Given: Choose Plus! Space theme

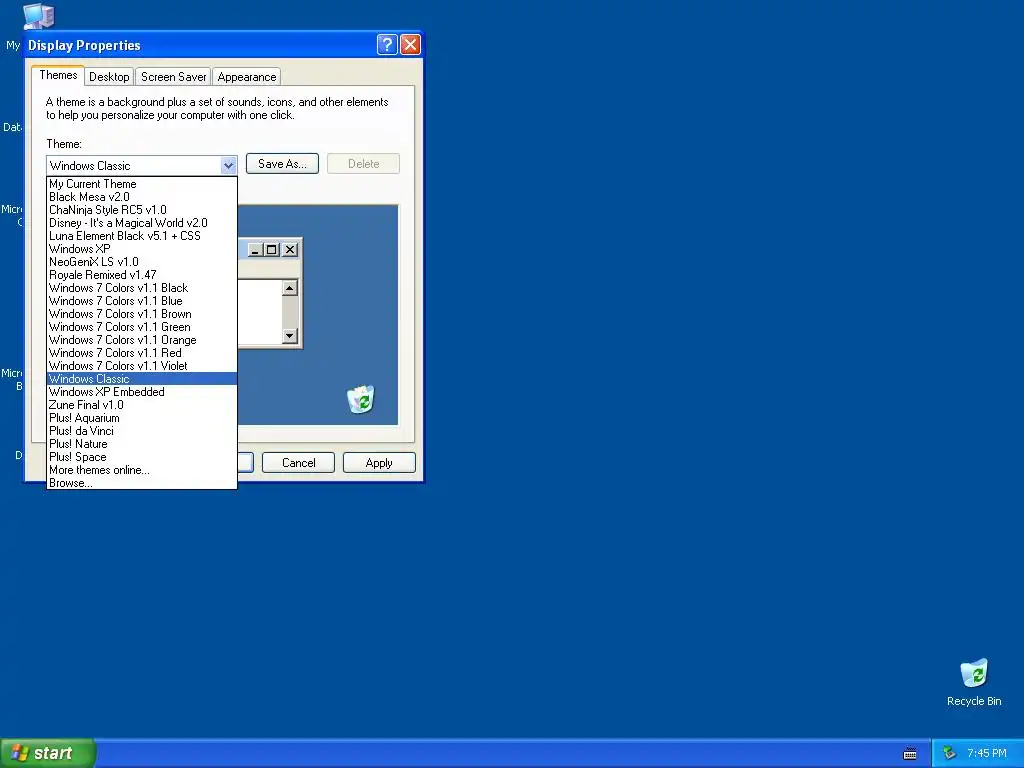Looking at the screenshot, I should point(142,457).
